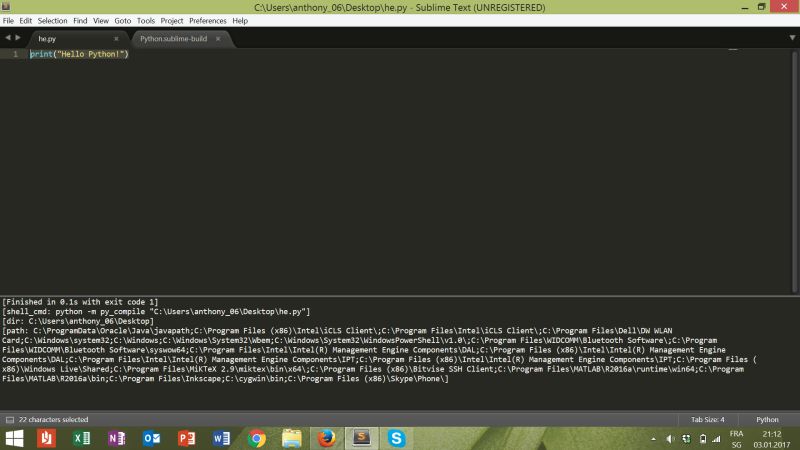Open the Selection menu
This screenshot has height=450, width=800.
tap(53, 21)
